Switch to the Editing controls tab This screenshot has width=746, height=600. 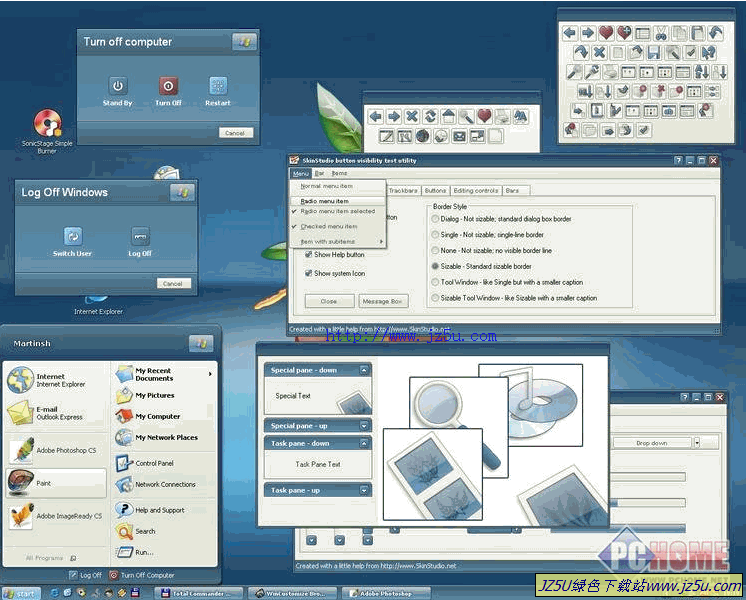(475, 190)
